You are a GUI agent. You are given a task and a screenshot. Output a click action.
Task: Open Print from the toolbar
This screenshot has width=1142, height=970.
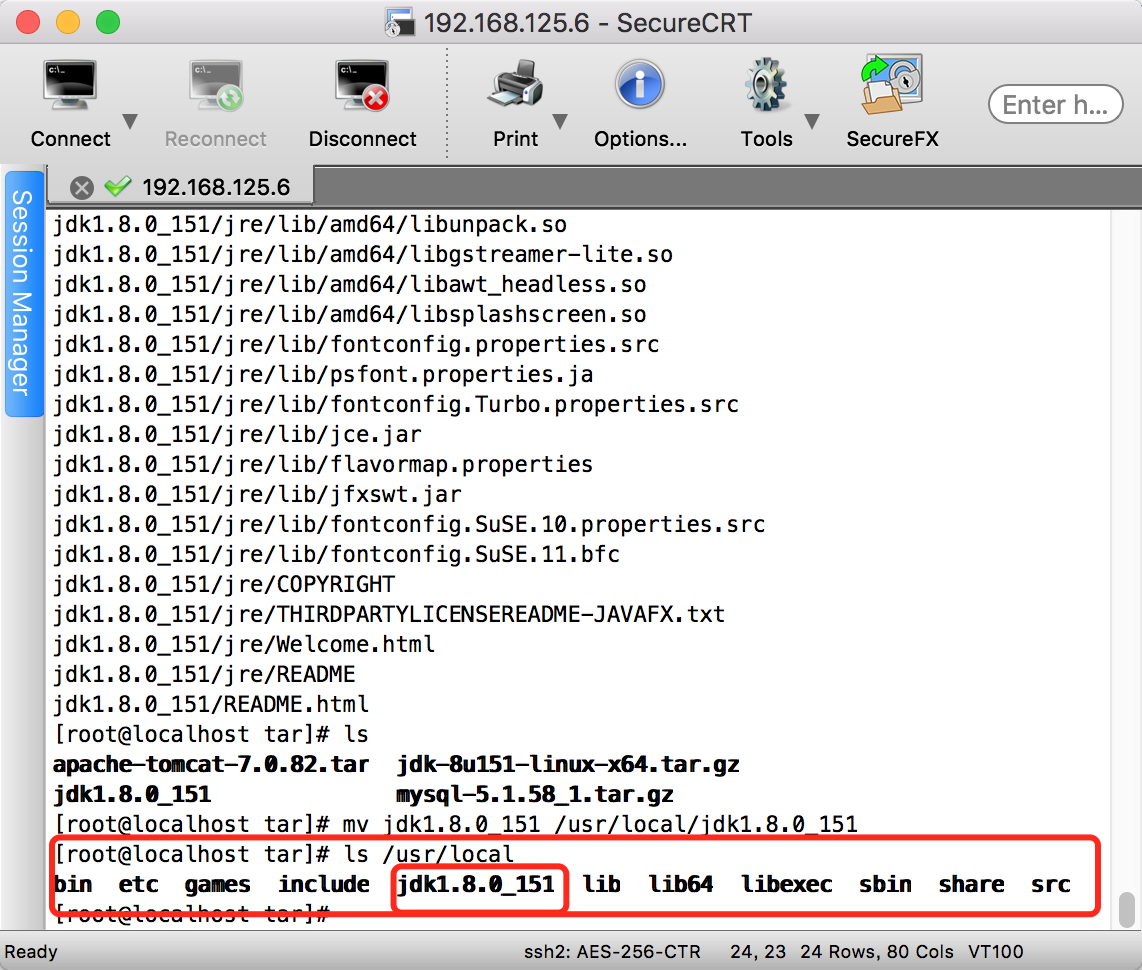516,84
